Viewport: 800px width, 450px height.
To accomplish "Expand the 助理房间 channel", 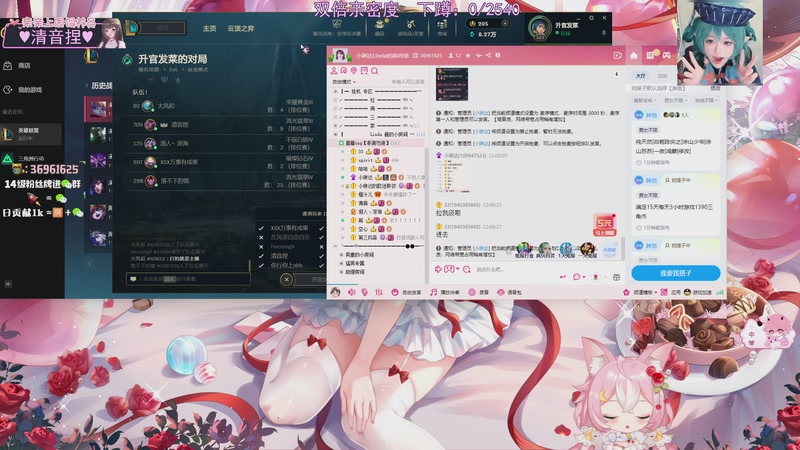I will click(x=341, y=272).
